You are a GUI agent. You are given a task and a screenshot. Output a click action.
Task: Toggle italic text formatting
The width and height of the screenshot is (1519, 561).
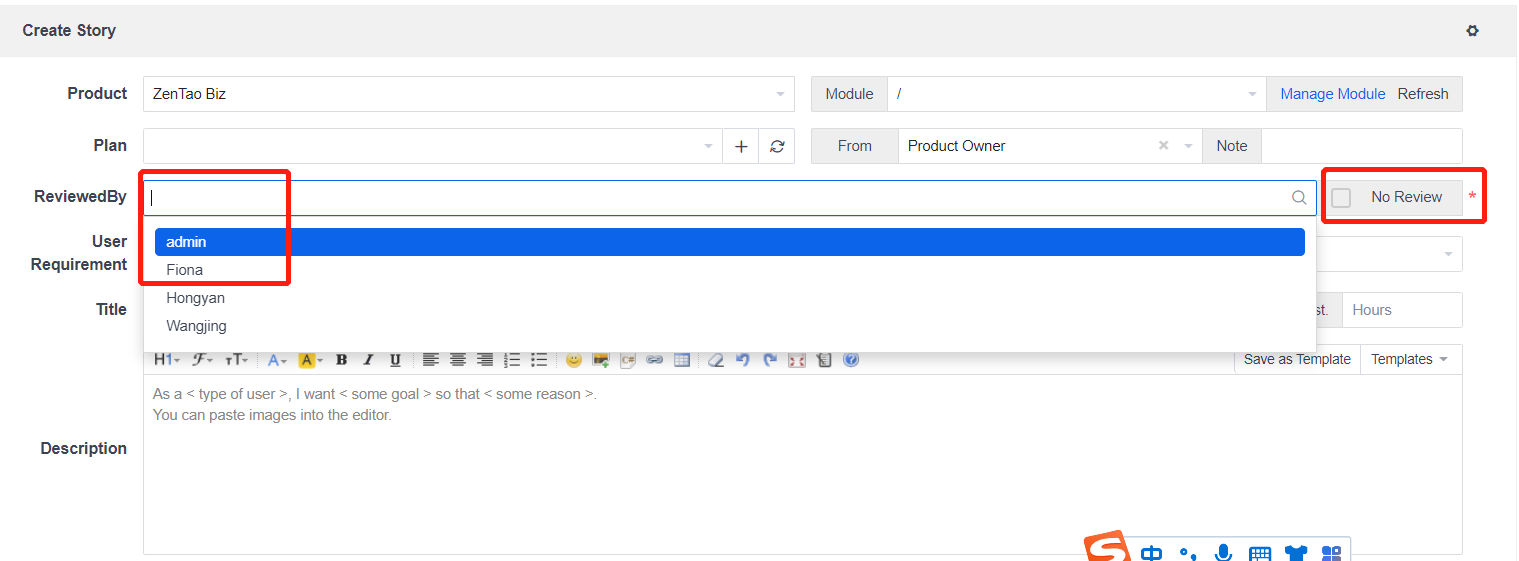[x=368, y=360]
